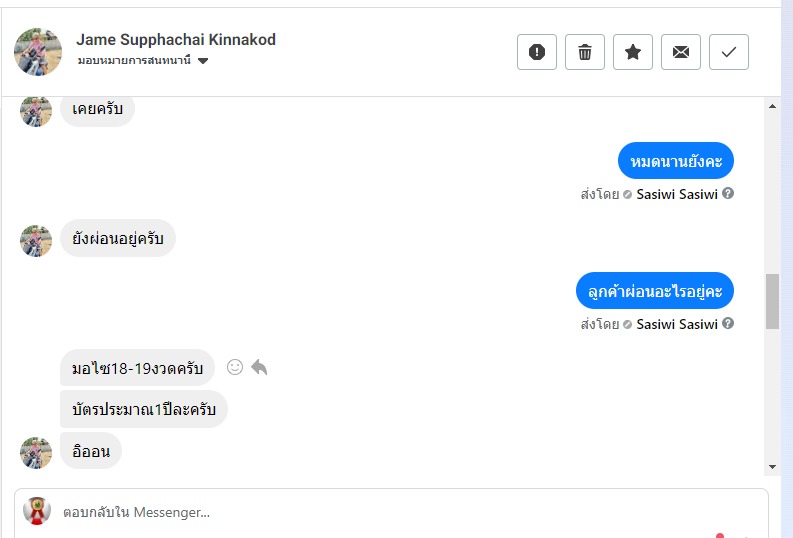
Task: Click emoji reaction icon beside มอไซ18-19งวดครับ
Action: click(235, 367)
